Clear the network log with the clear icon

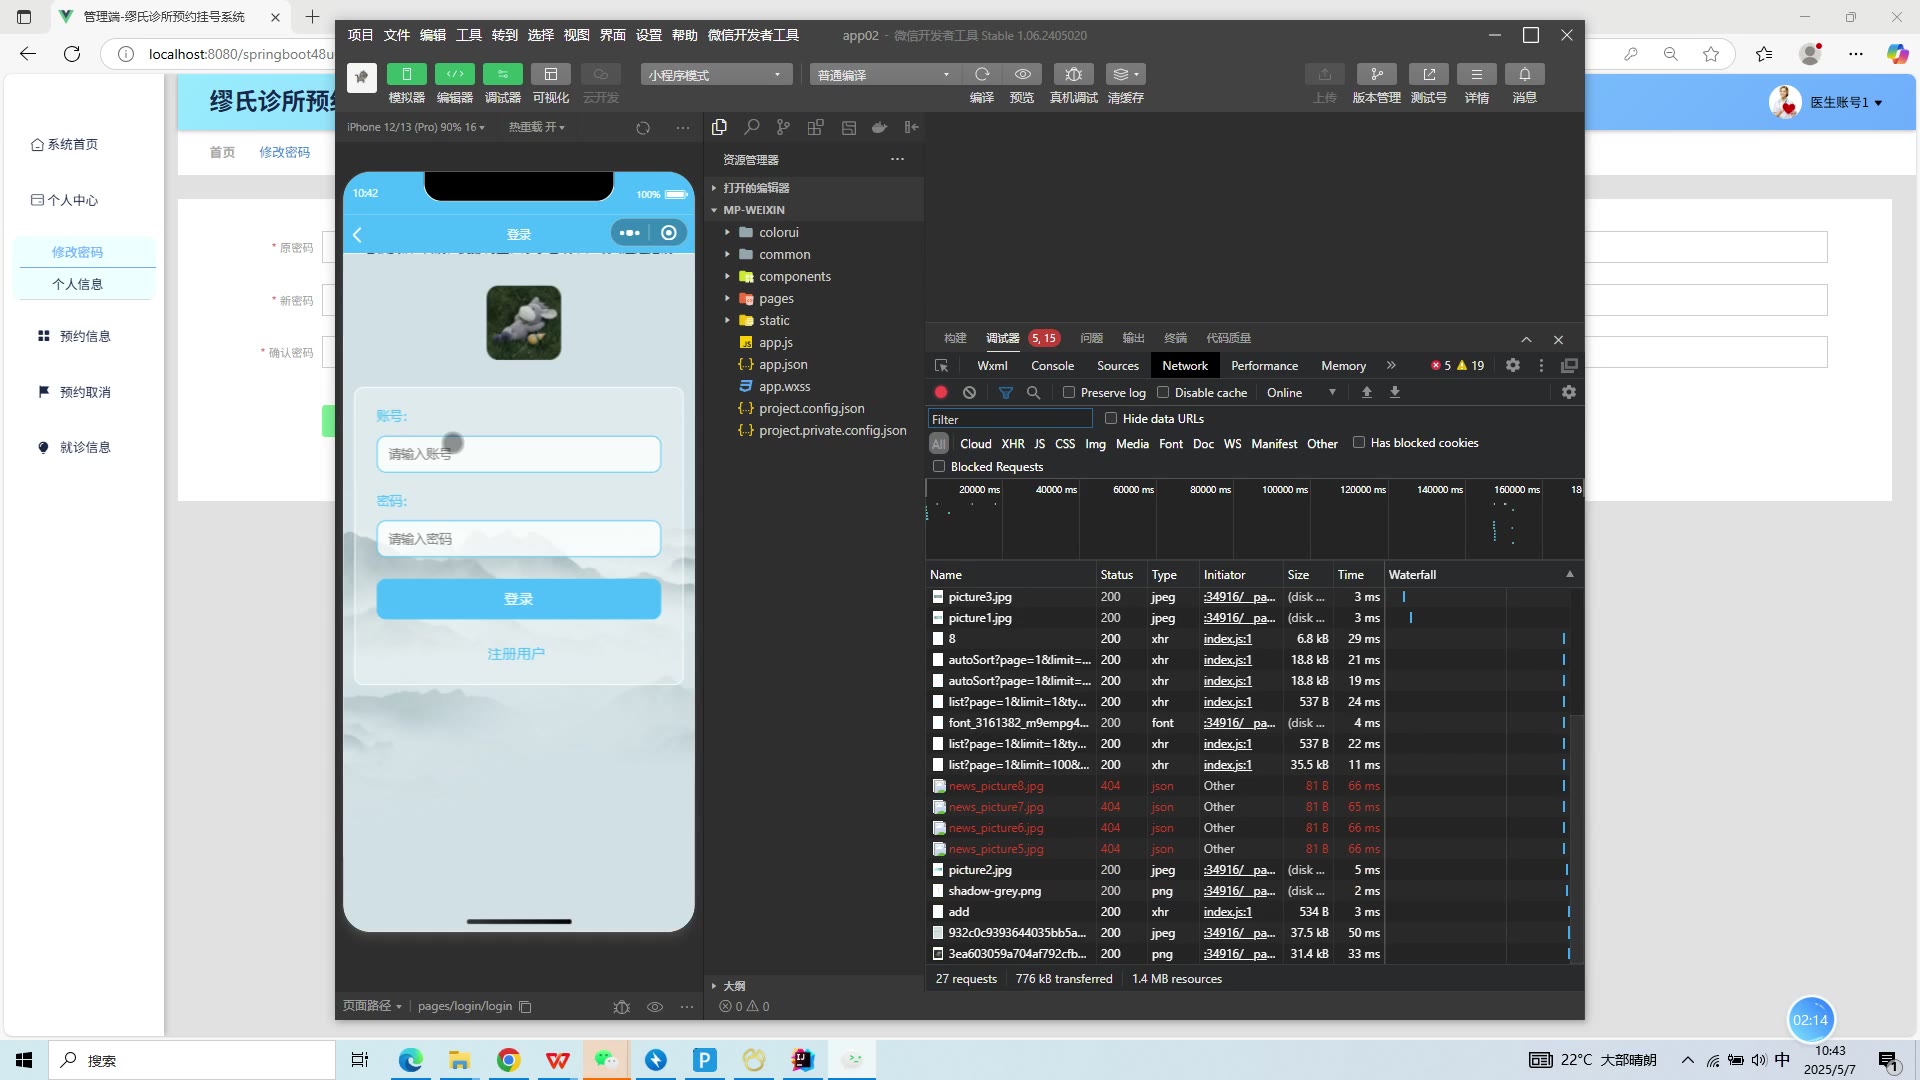coord(969,393)
